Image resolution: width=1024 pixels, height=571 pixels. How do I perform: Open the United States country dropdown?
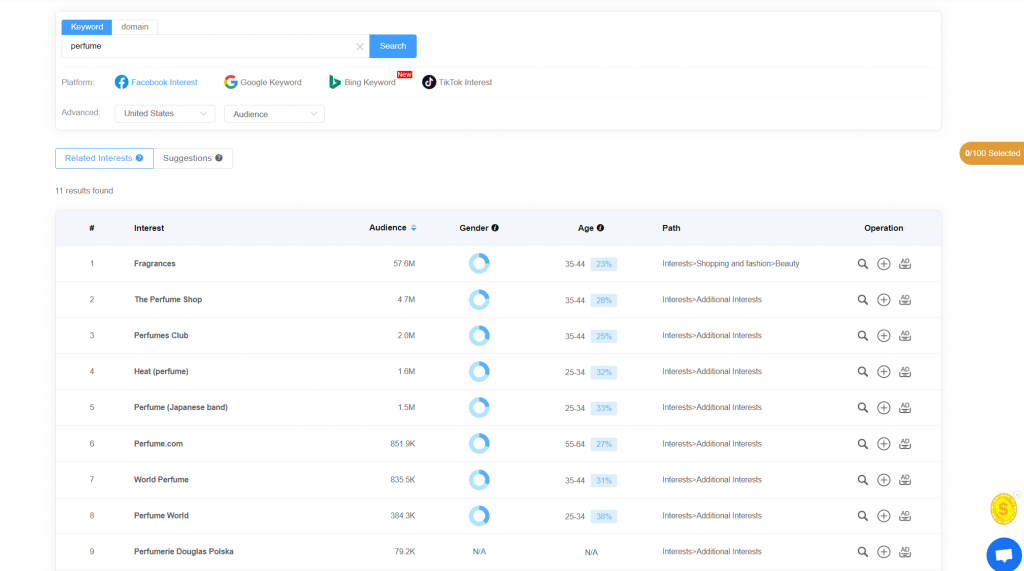pyautogui.click(x=165, y=114)
